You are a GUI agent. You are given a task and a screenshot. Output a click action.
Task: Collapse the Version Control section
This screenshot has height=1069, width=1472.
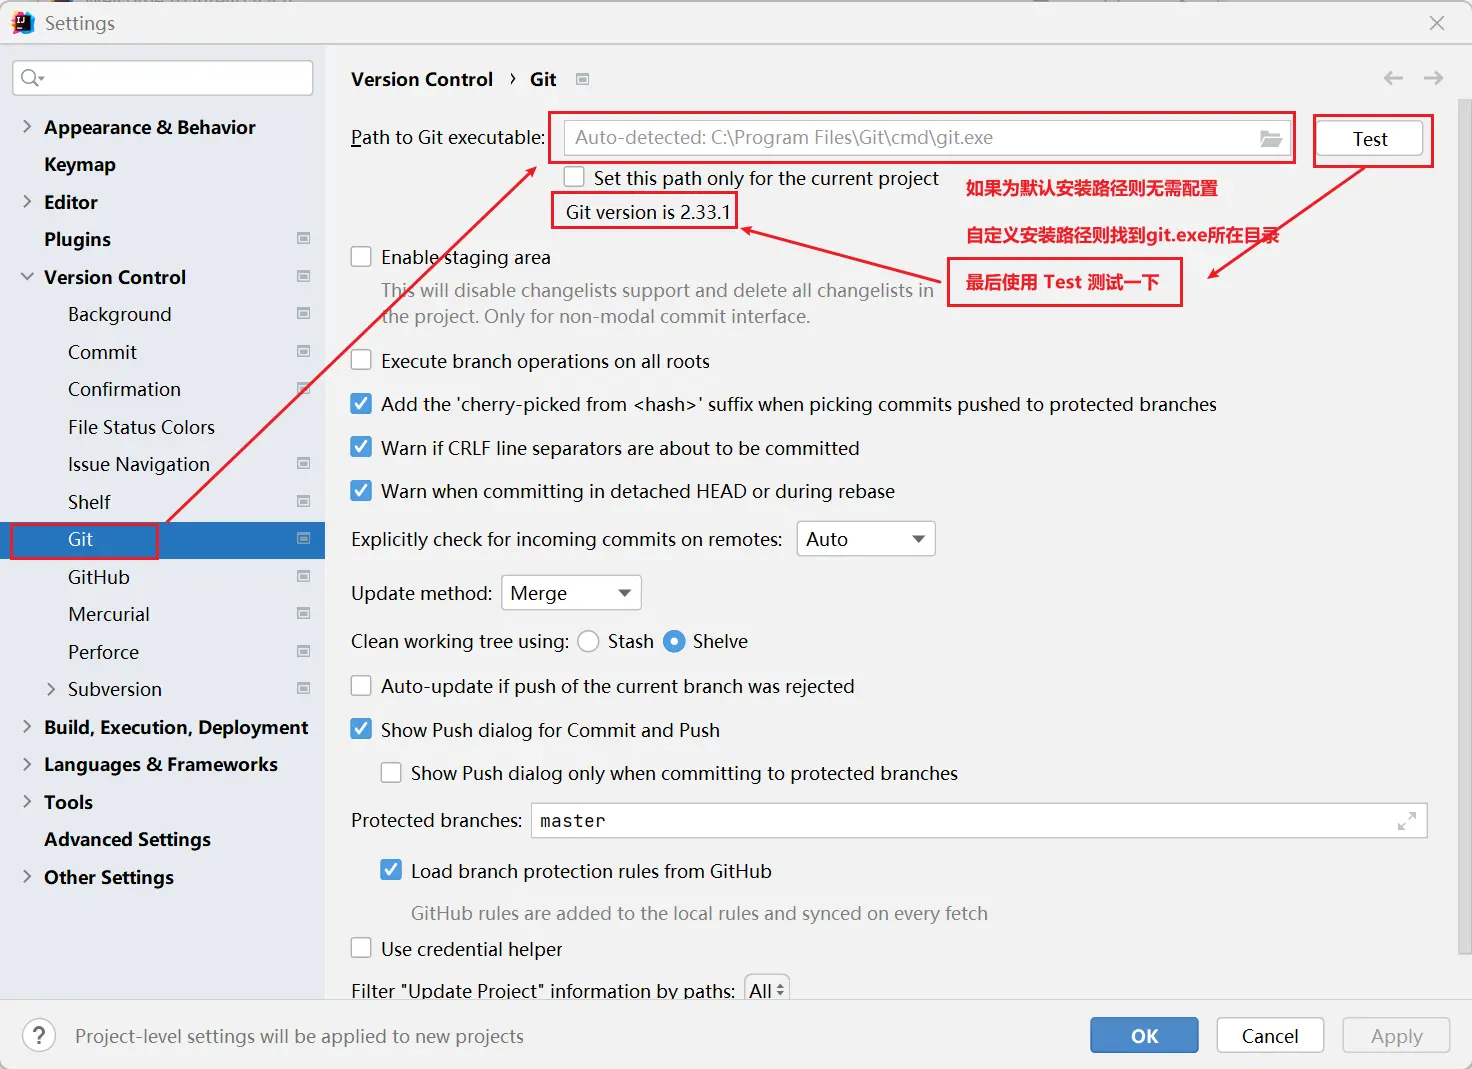pyautogui.click(x=27, y=276)
